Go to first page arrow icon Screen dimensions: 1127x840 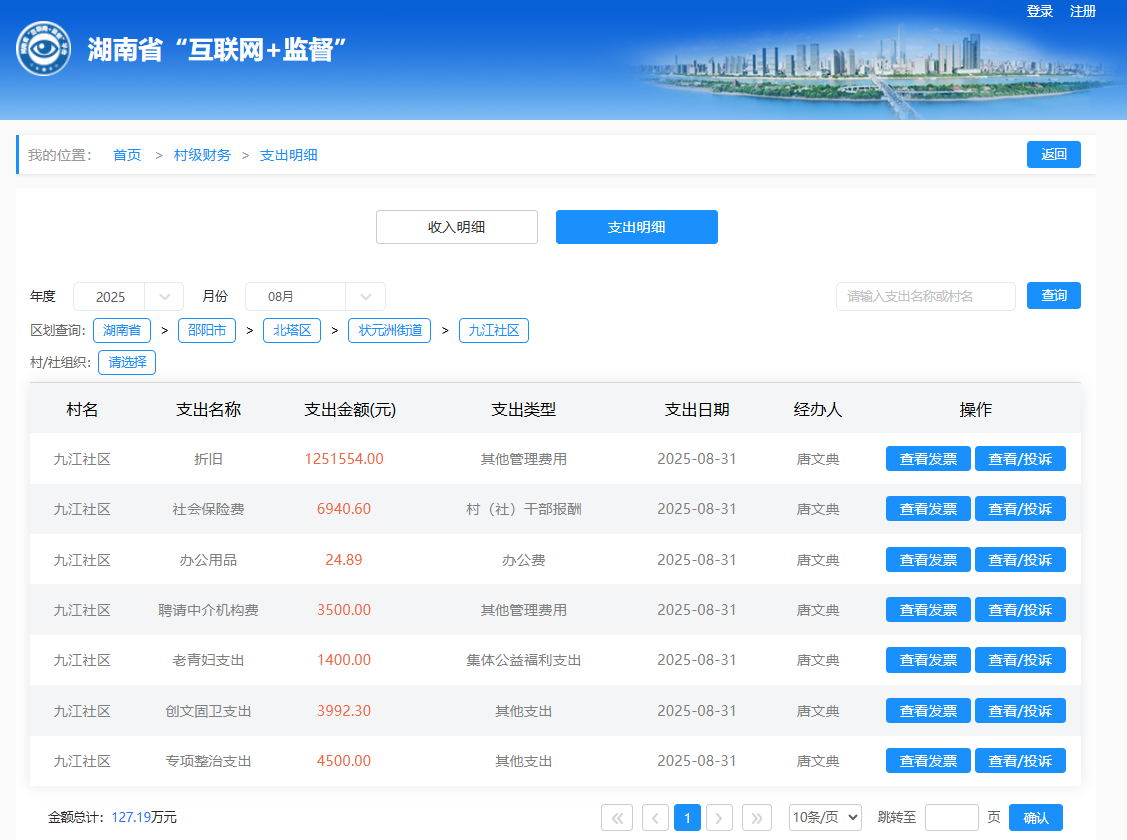coord(617,818)
